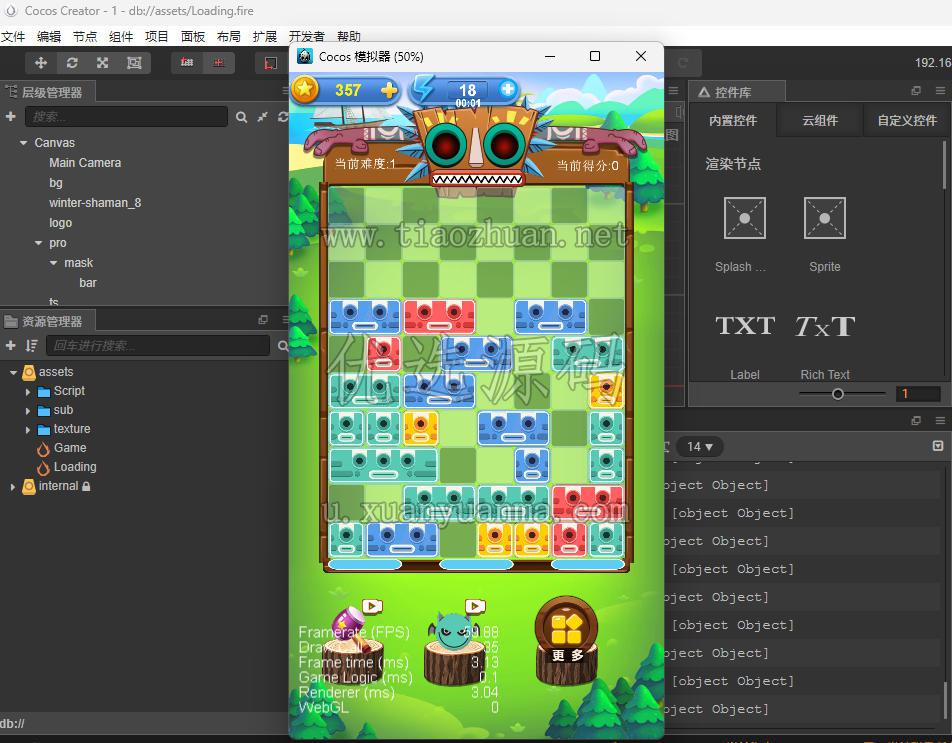
Task: Select the bar node
Action: coord(87,283)
